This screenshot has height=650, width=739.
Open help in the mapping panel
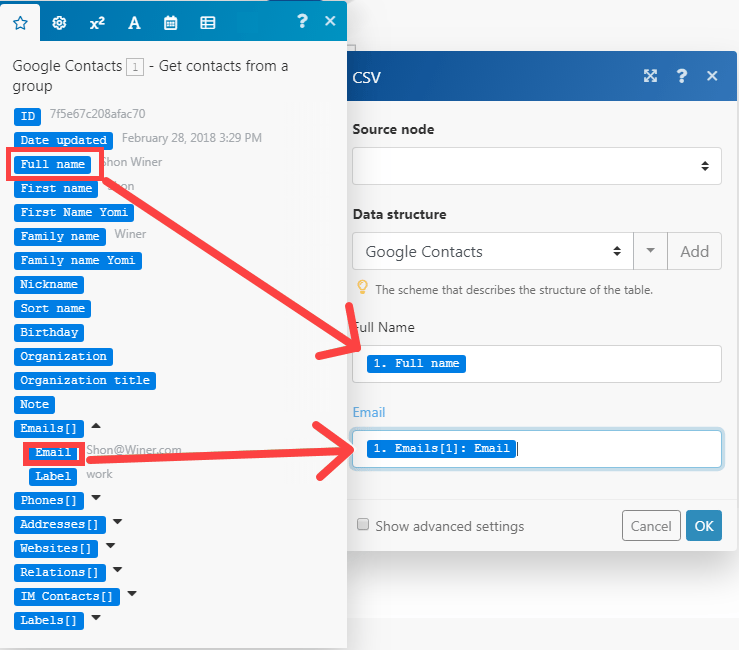click(x=302, y=21)
